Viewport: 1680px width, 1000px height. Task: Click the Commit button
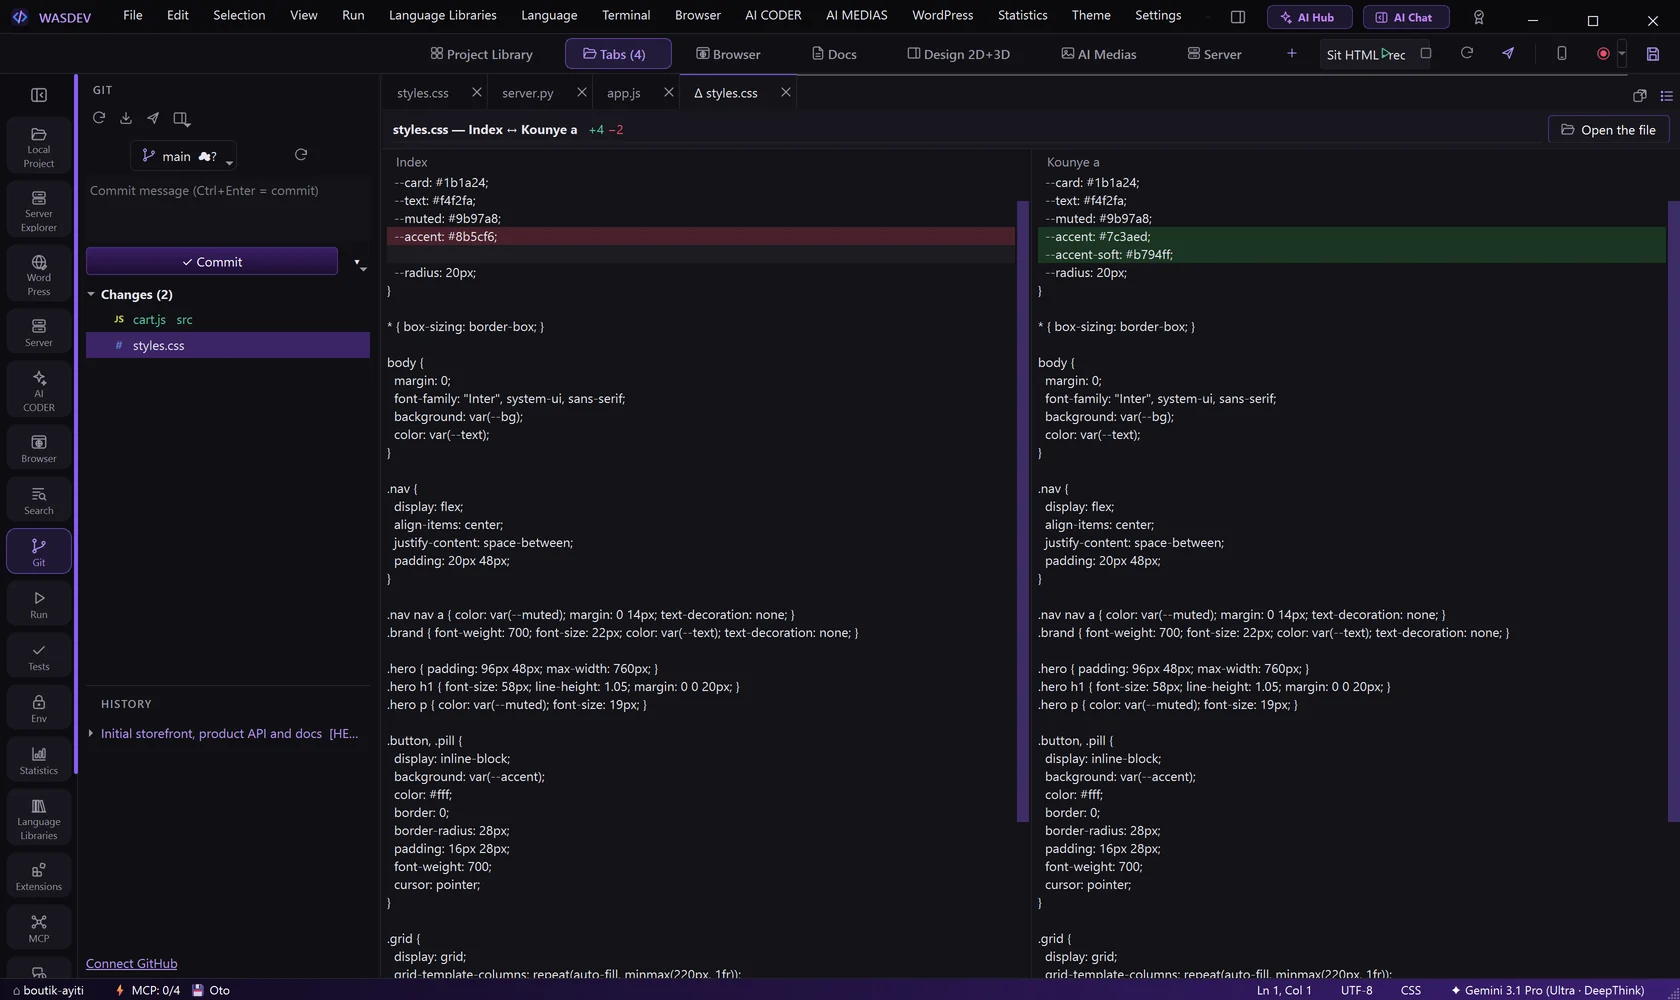coord(212,262)
